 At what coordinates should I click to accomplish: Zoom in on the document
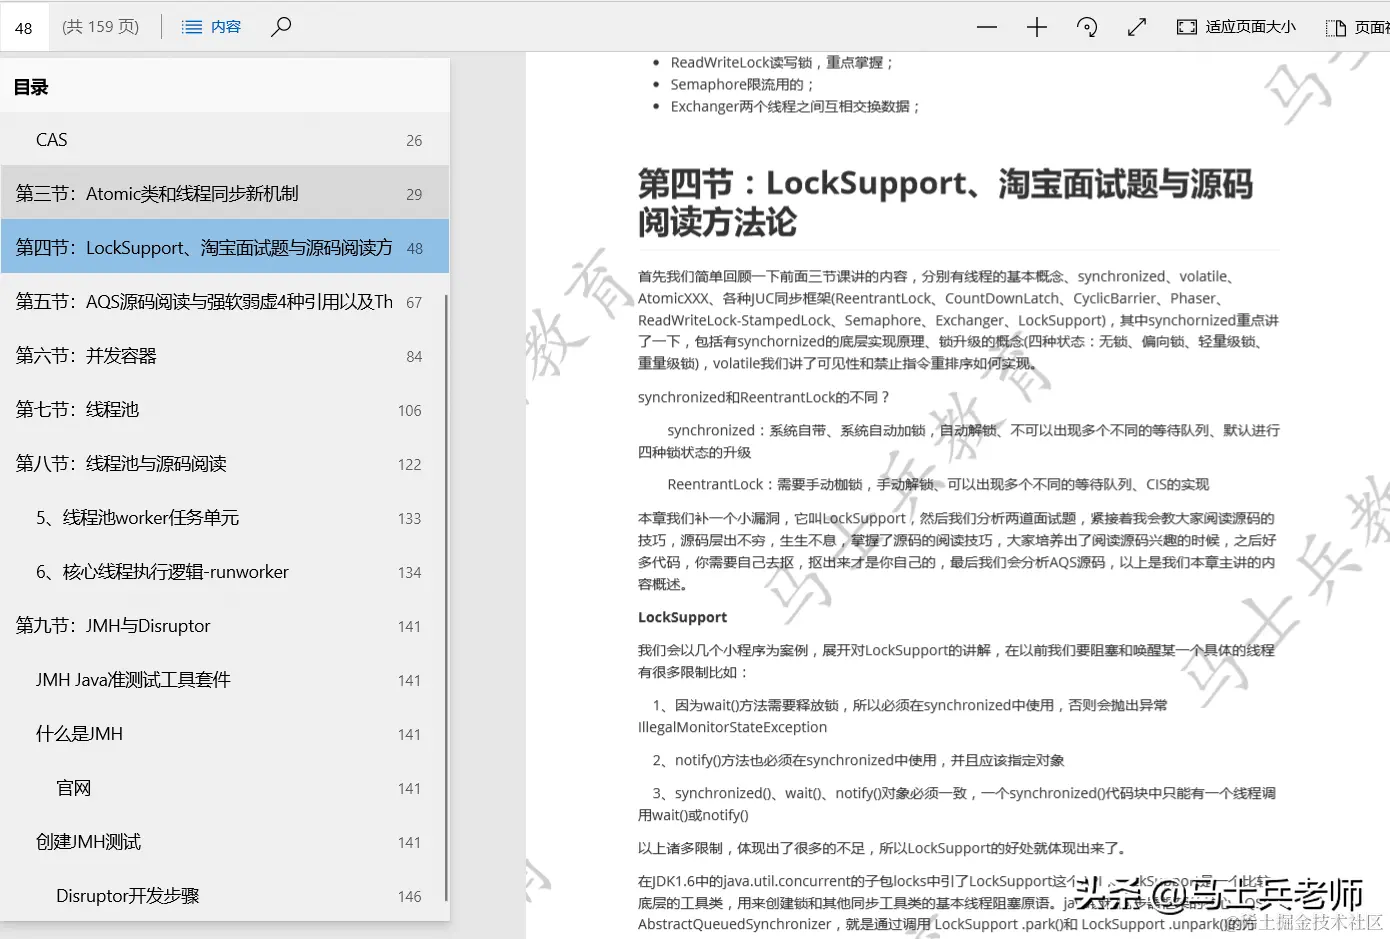click(x=1036, y=27)
